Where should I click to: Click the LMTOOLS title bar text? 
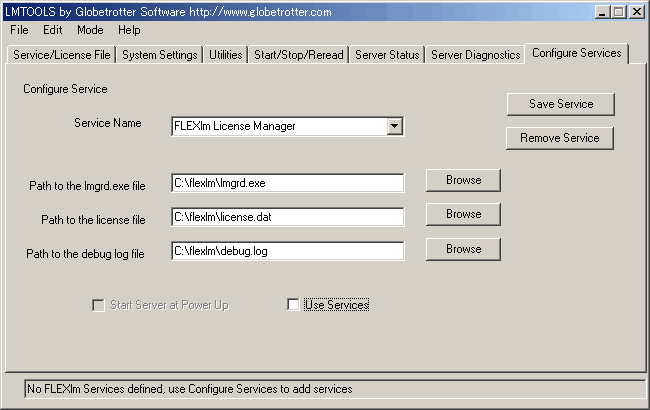point(168,12)
